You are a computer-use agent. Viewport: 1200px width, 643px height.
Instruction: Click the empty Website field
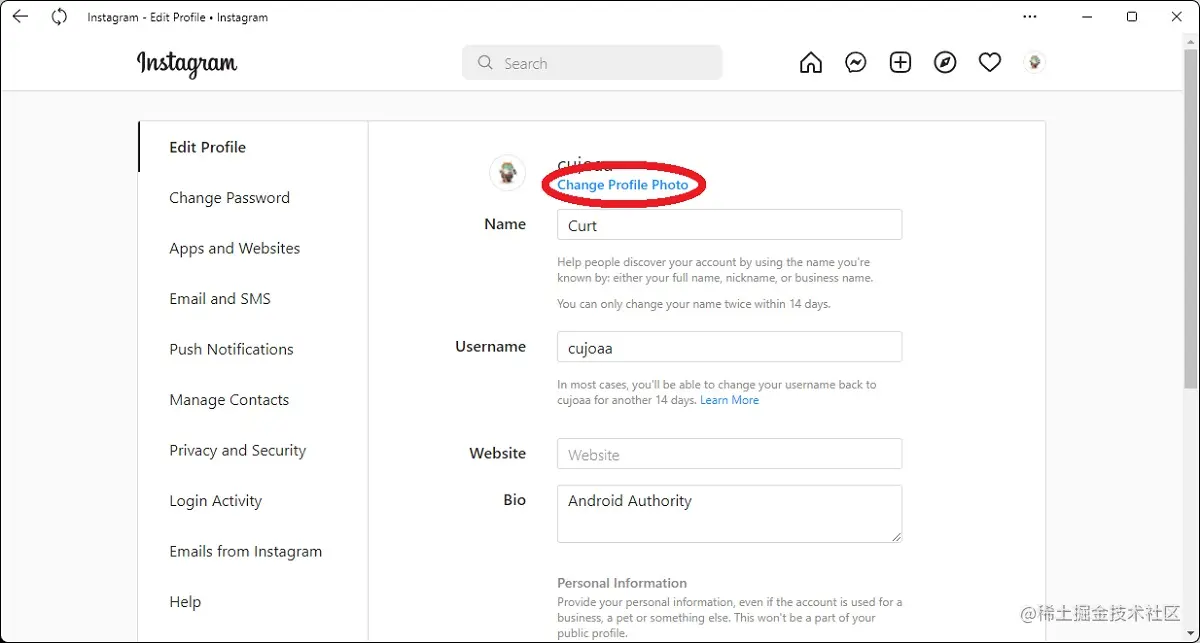click(729, 454)
